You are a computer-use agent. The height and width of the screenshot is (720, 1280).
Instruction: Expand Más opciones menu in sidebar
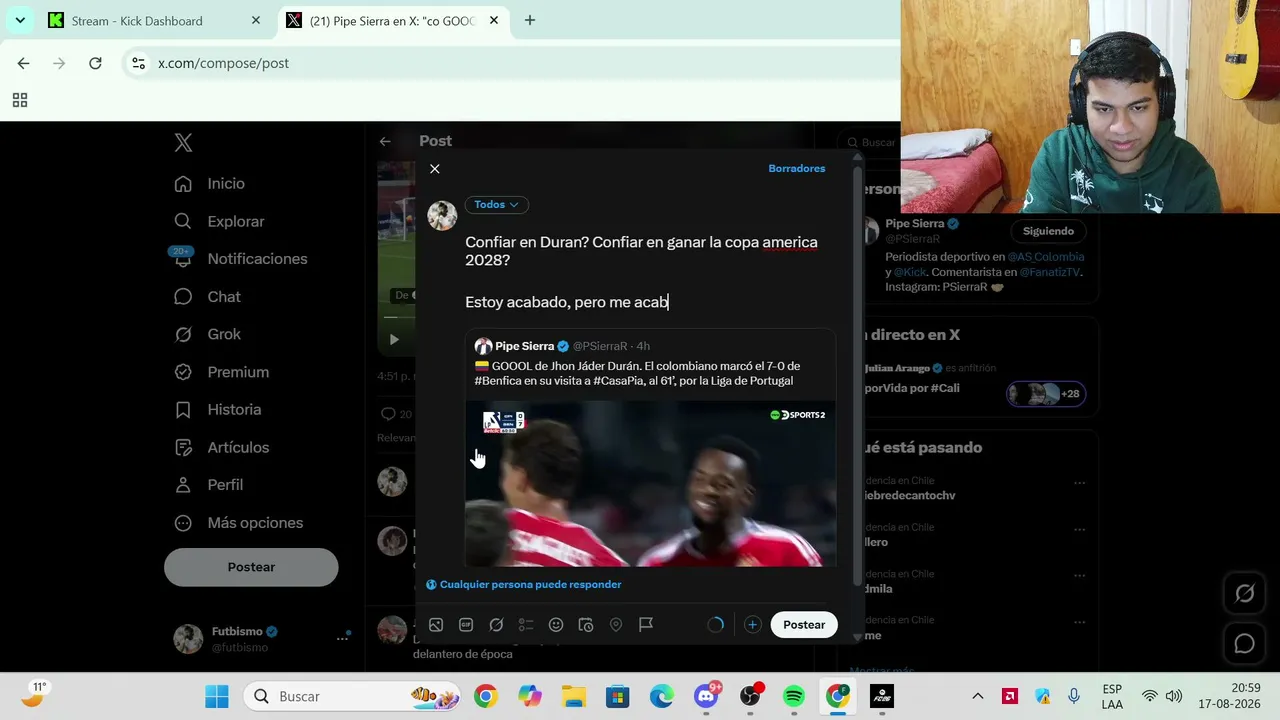click(238, 523)
